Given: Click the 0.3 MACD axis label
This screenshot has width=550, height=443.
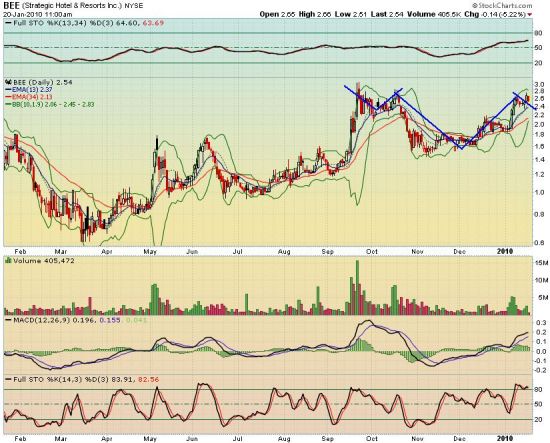Looking at the screenshot, I should (541, 322).
